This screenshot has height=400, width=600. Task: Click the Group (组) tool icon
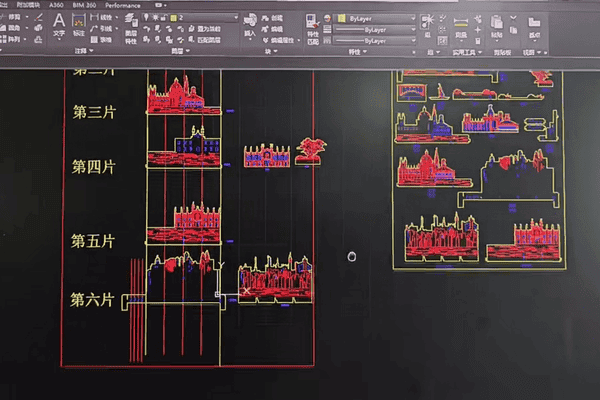pyautogui.click(x=427, y=25)
